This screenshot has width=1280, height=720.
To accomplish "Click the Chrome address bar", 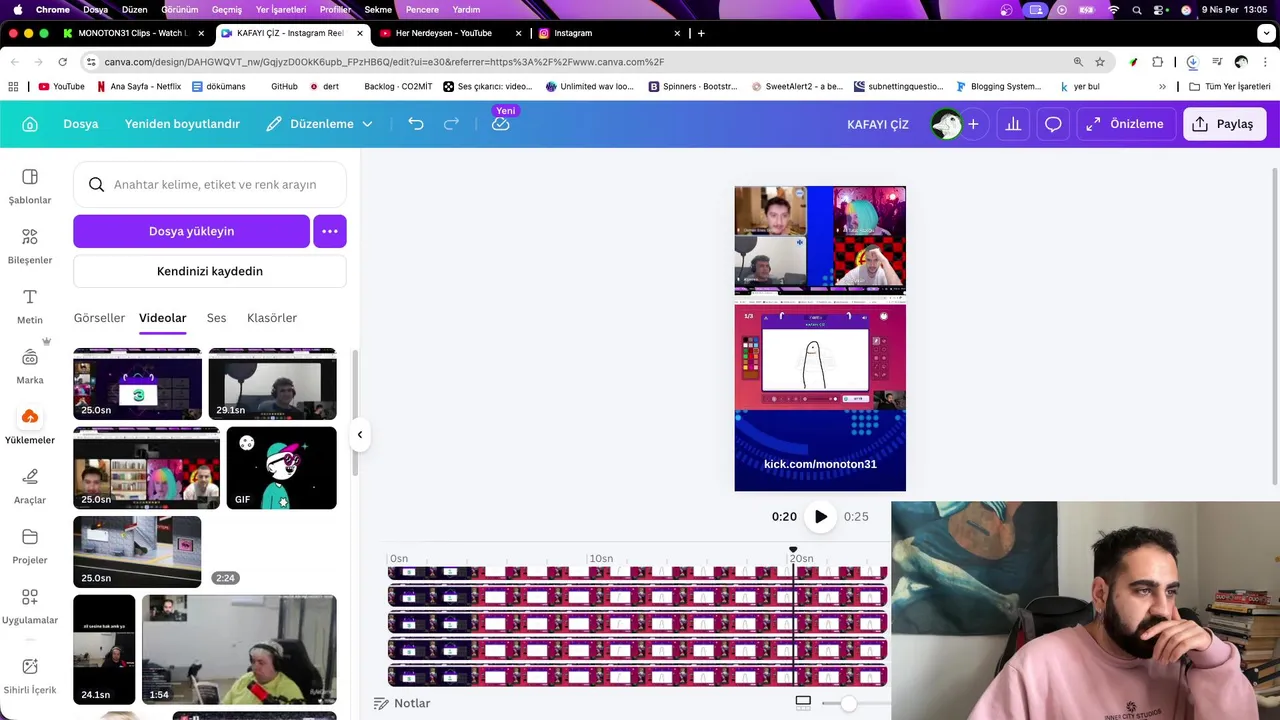I will coord(580,61).
